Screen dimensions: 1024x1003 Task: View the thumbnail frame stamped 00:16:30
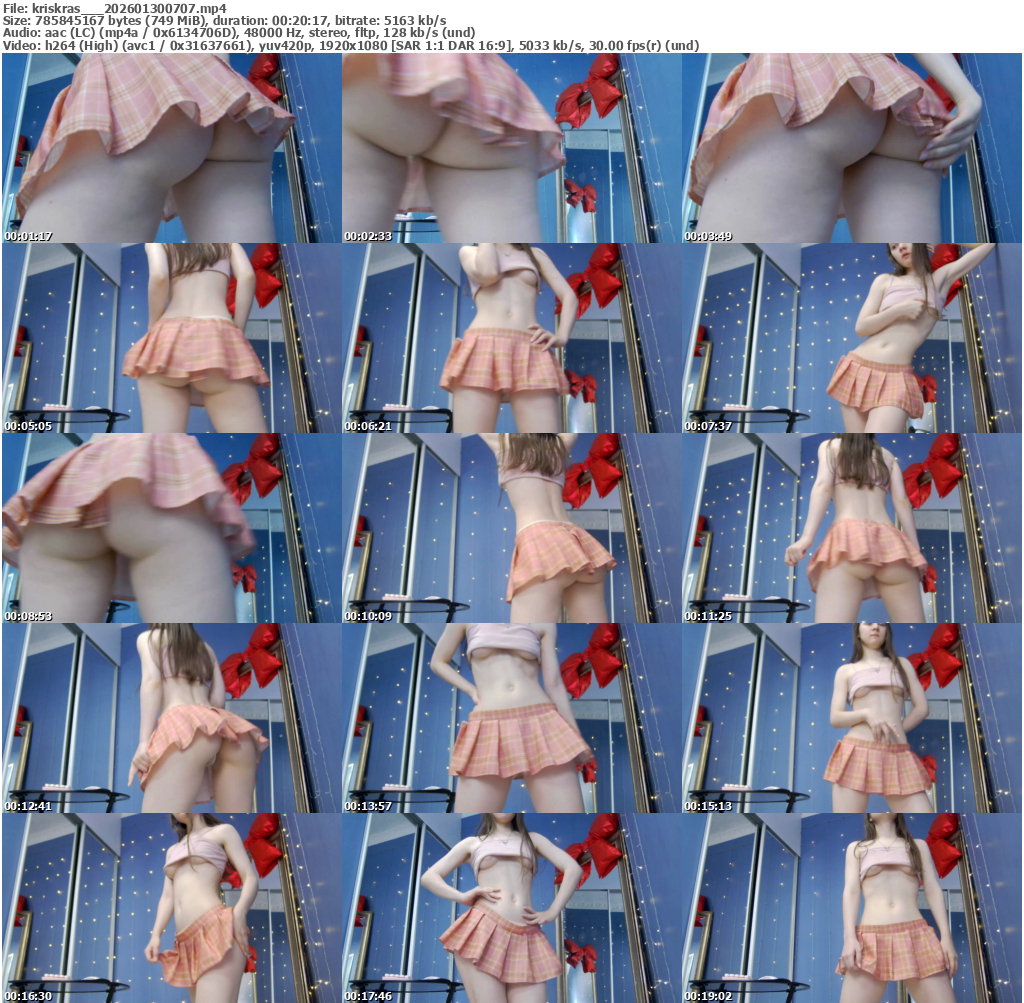tap(172, 908)
